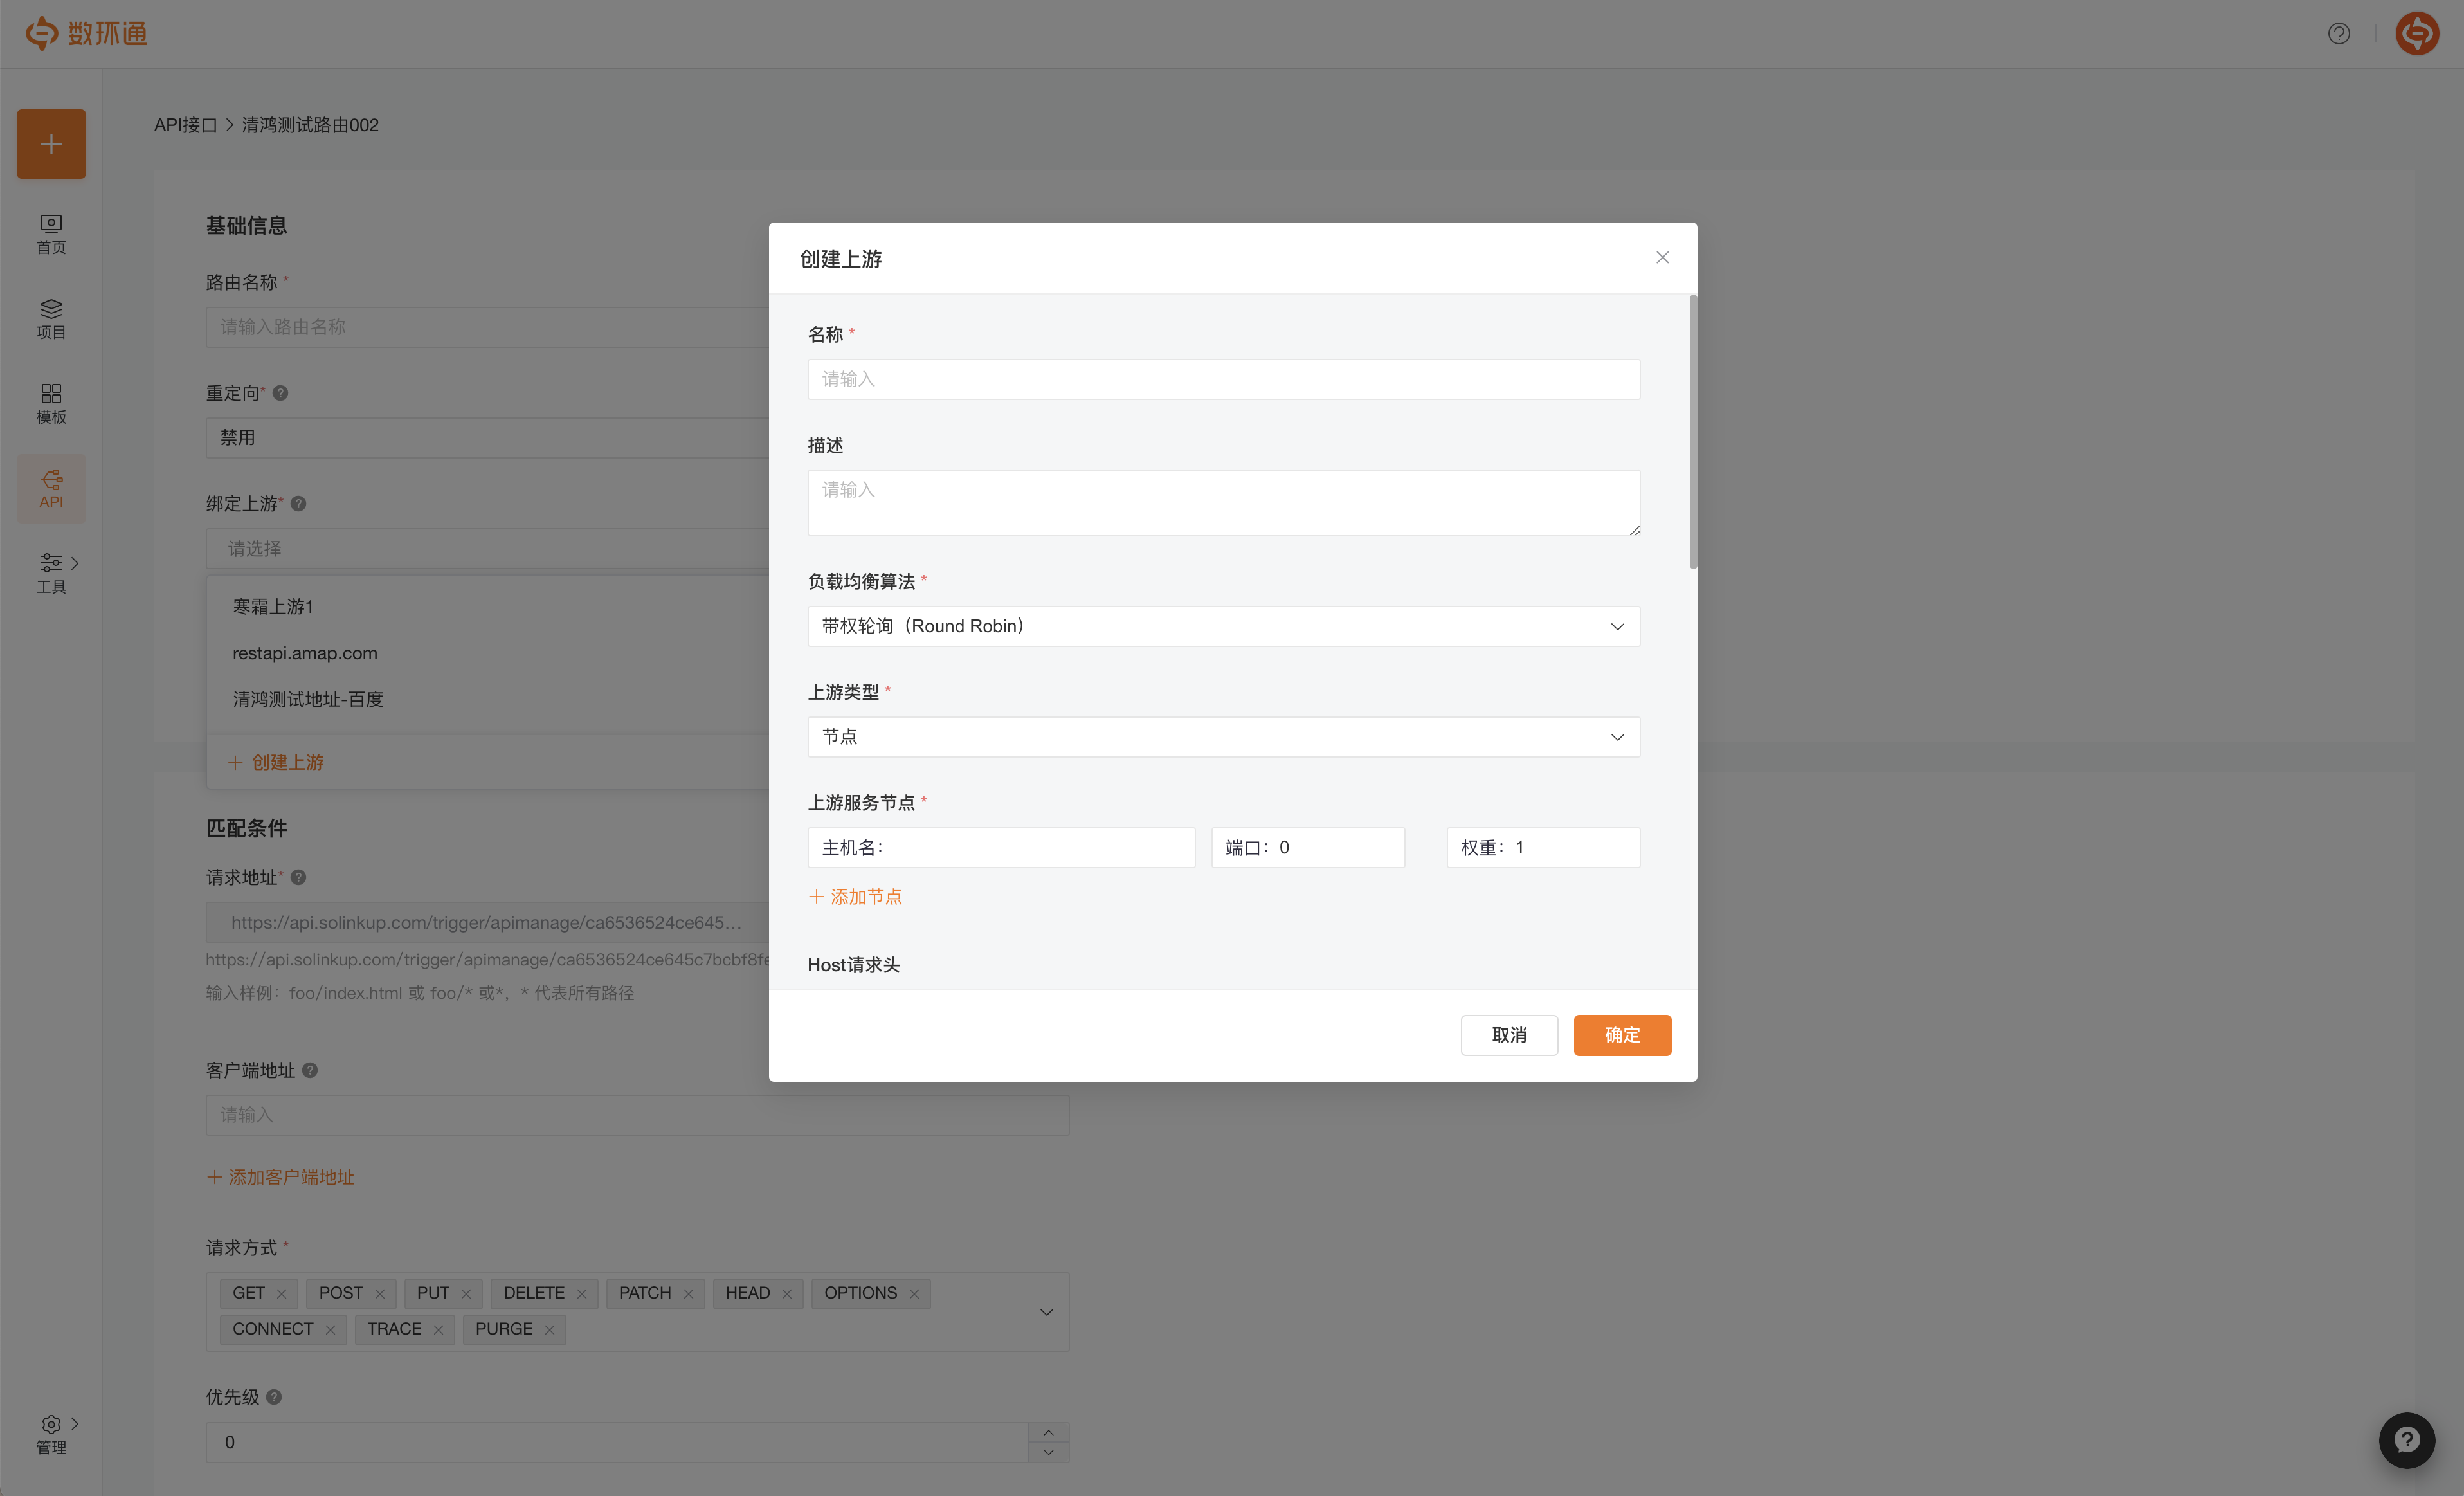
Task: Click the help icon next to 优先级
Action: click(x=274, y=1397)
